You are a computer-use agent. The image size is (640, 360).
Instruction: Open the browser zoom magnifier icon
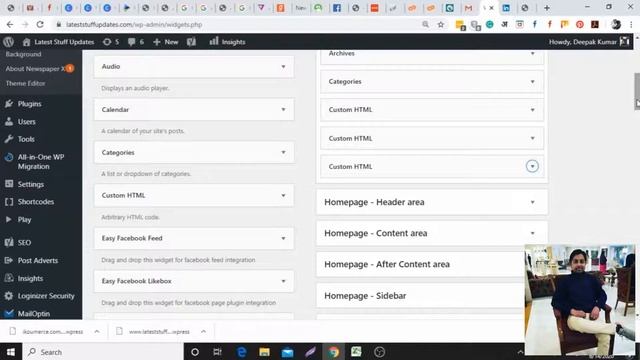pos(425,24)
